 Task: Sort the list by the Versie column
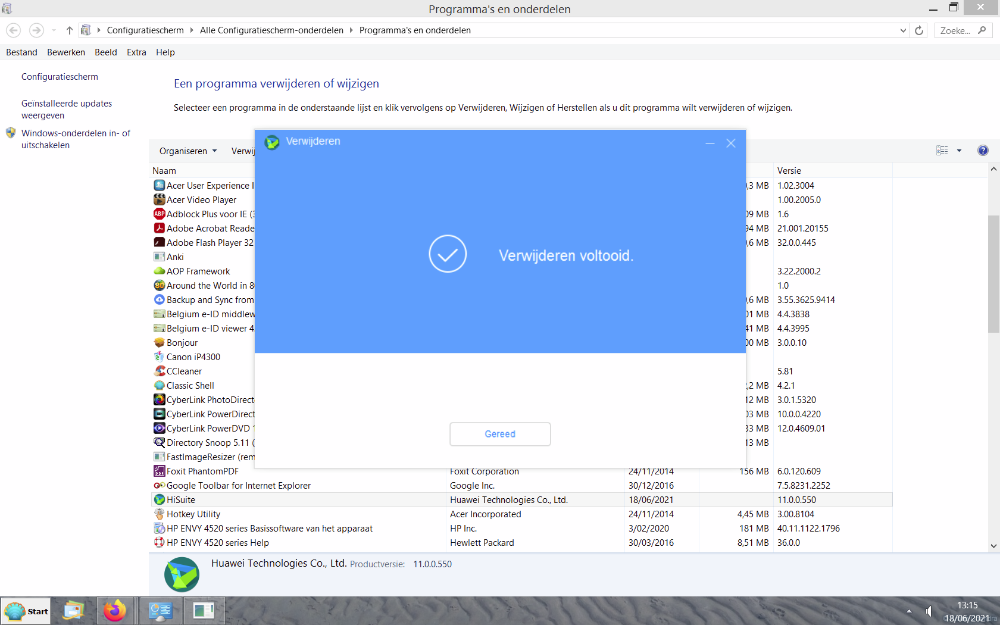[x=830, y=171]
